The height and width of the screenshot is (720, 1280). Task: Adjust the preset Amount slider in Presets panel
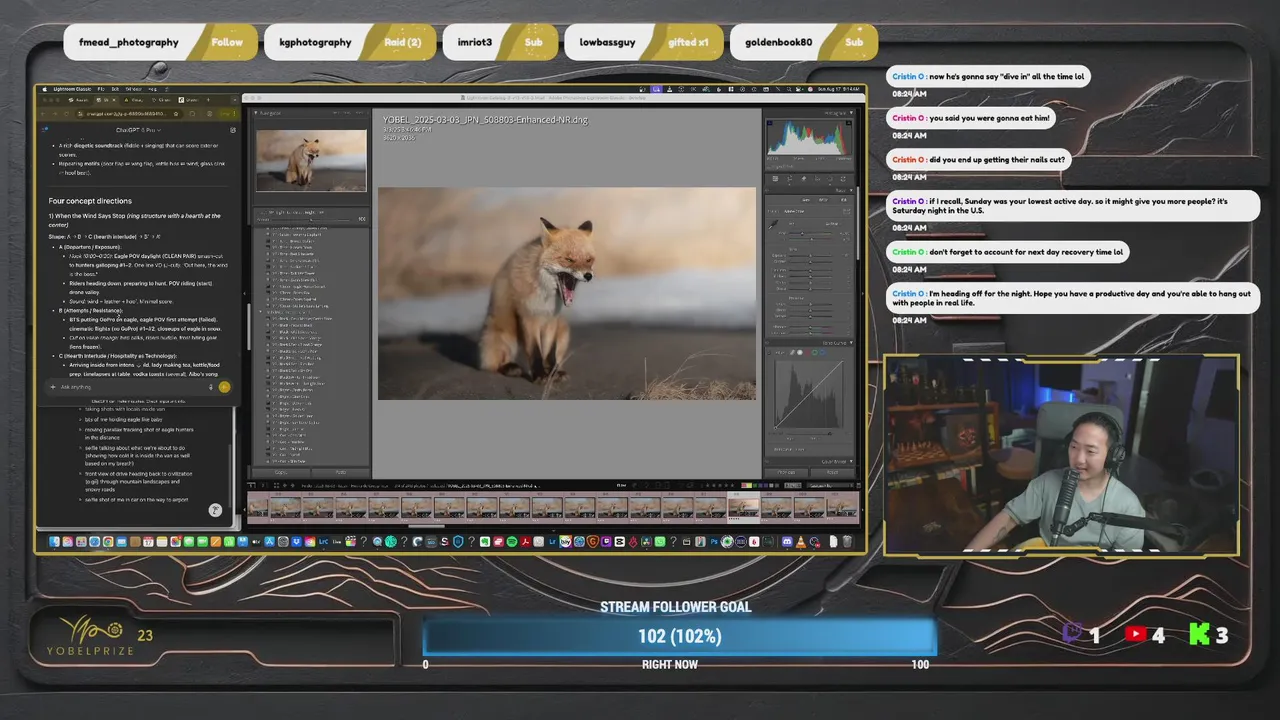click(310, 219)
